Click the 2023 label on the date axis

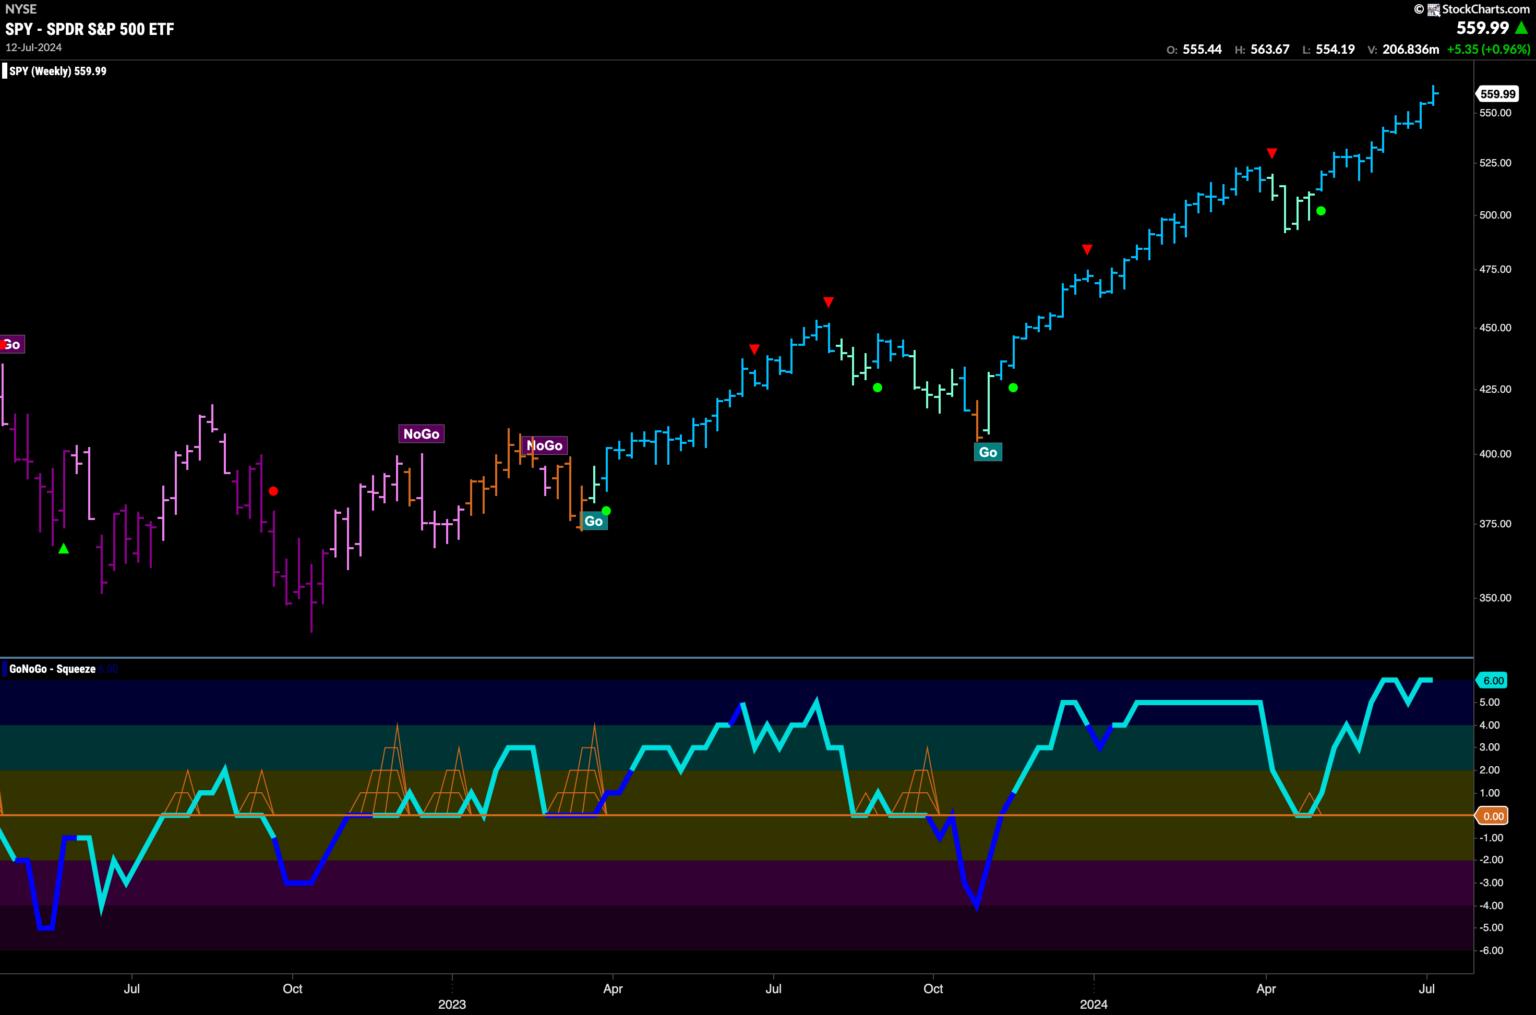coord(452,1003)
